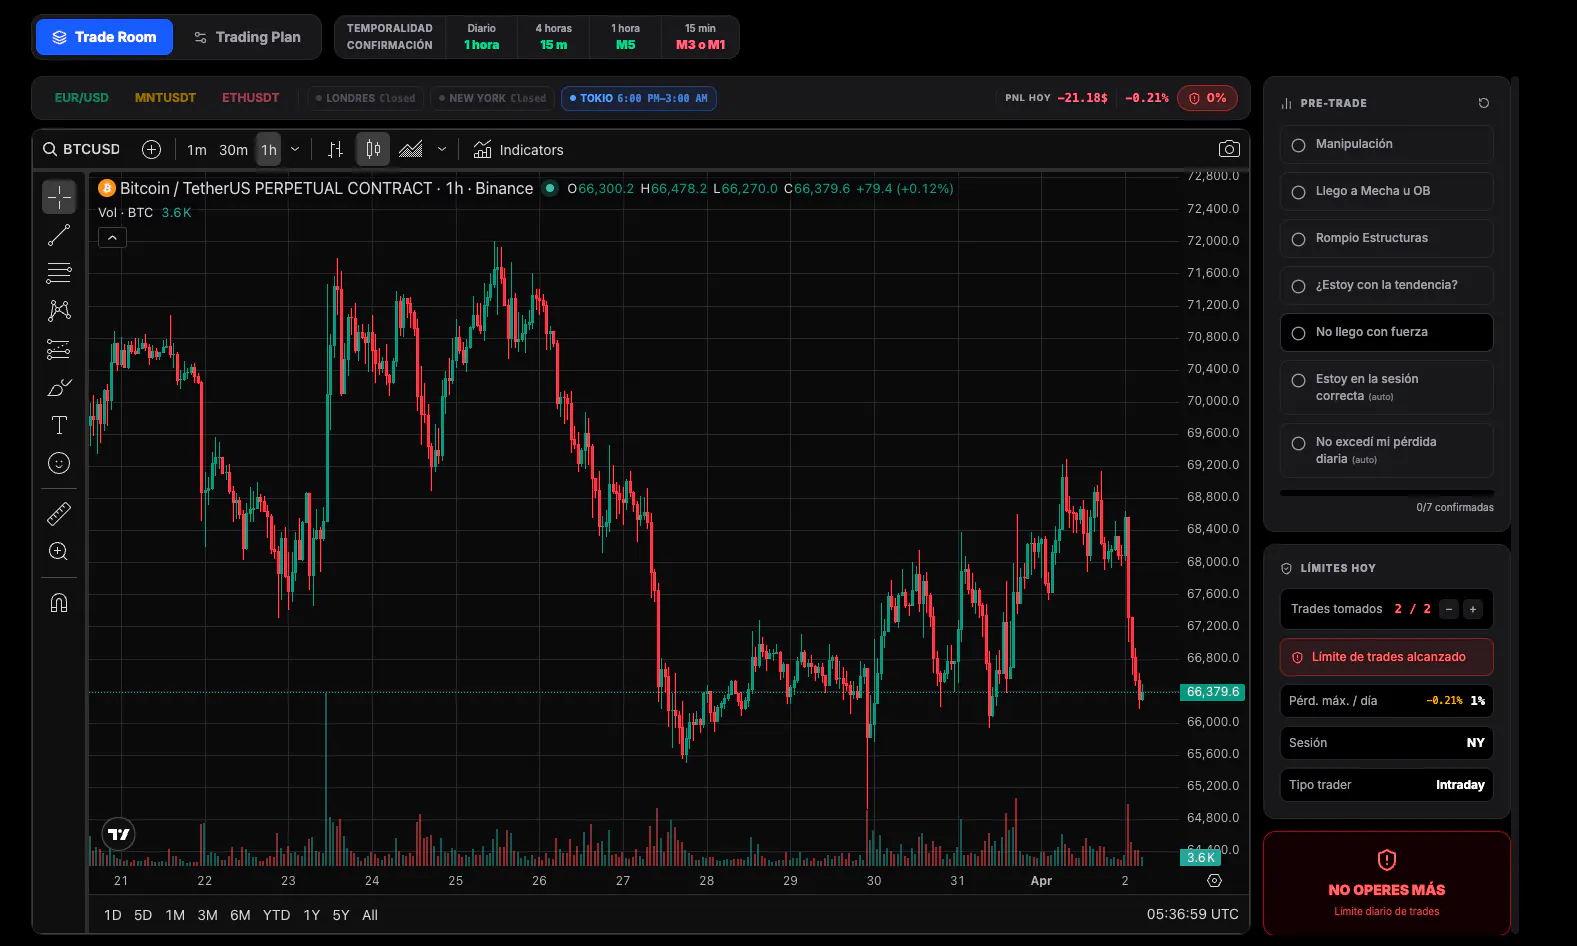This screenshot has width=1577, height=946.
Task: Open chart settings gear on time axis
Action: 1214,881
